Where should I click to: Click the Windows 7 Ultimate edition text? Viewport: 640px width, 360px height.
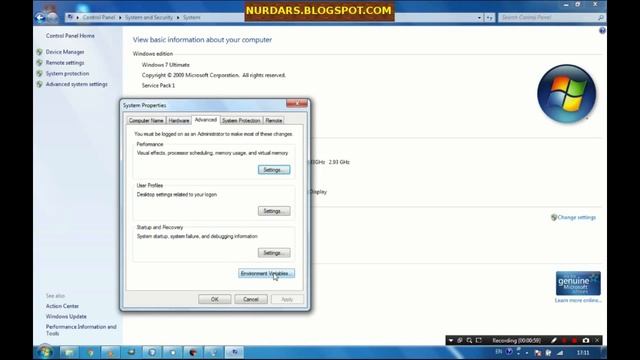[166, 65]
